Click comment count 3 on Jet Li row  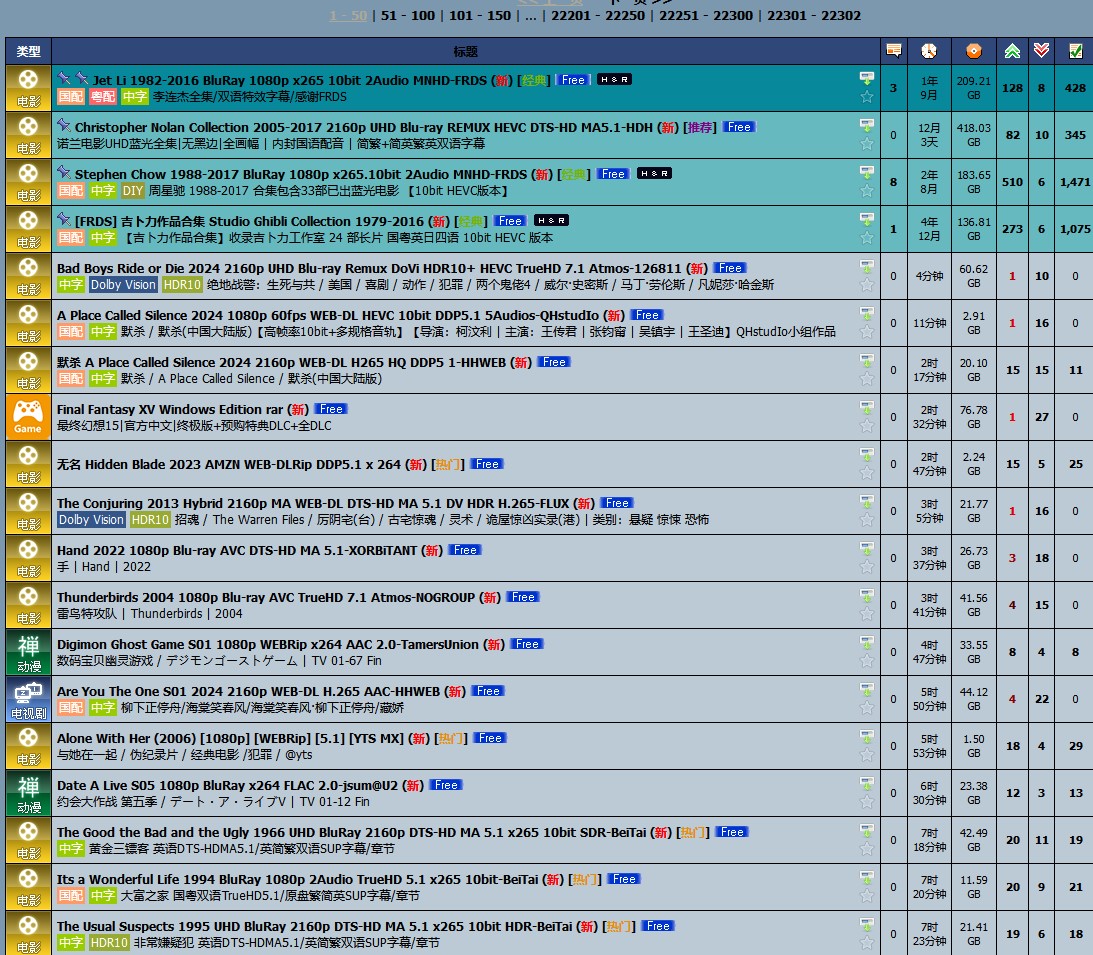[x=893, y=88]
